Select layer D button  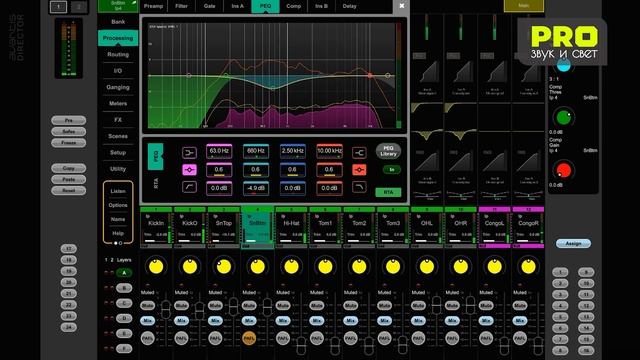click(124, 318)
